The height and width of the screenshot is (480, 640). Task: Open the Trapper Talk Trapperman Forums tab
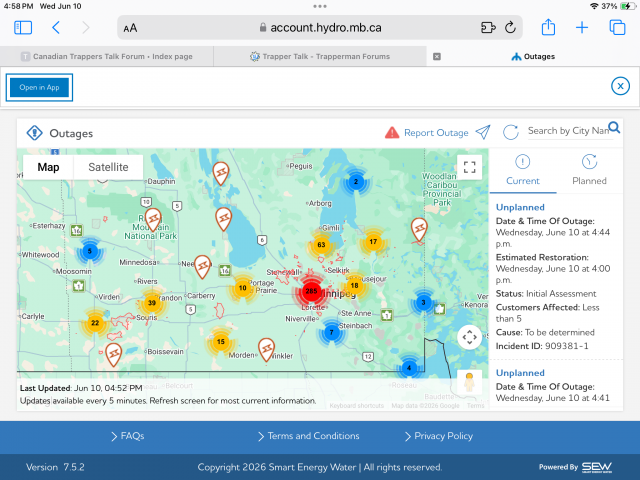point(320,56)
